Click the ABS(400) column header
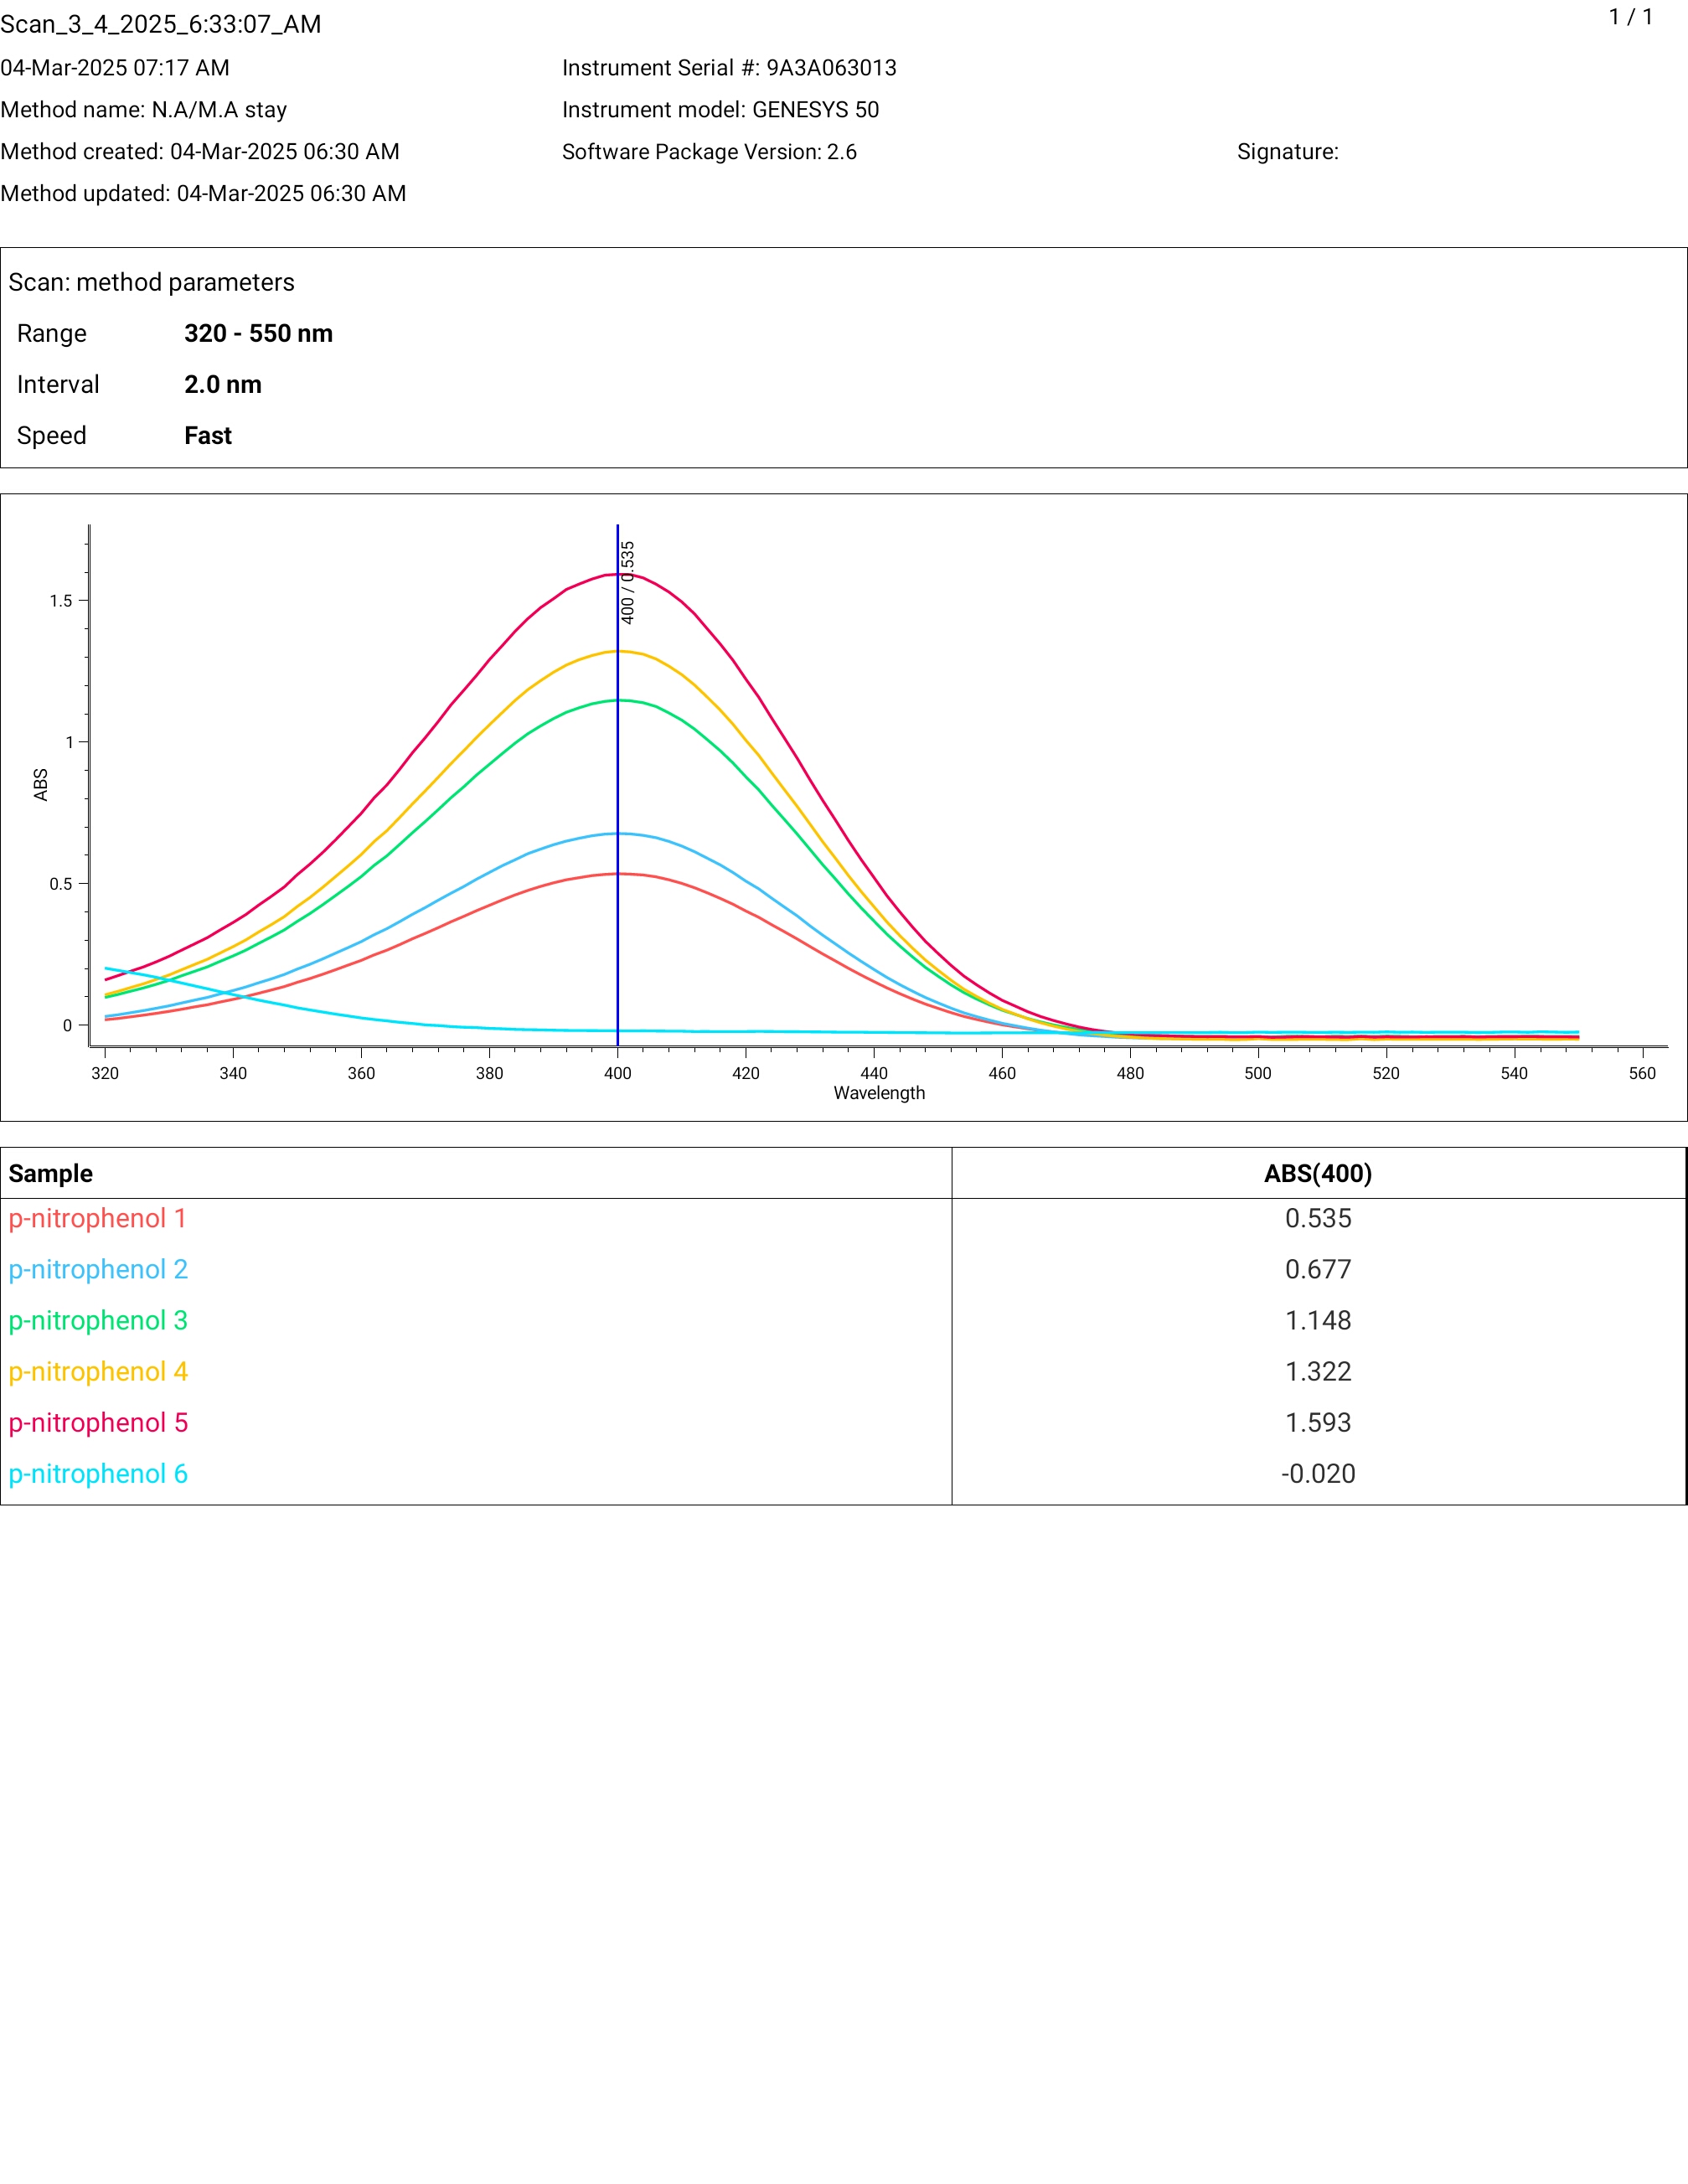1688x2184 pixels. (x=1317, y=1173)
